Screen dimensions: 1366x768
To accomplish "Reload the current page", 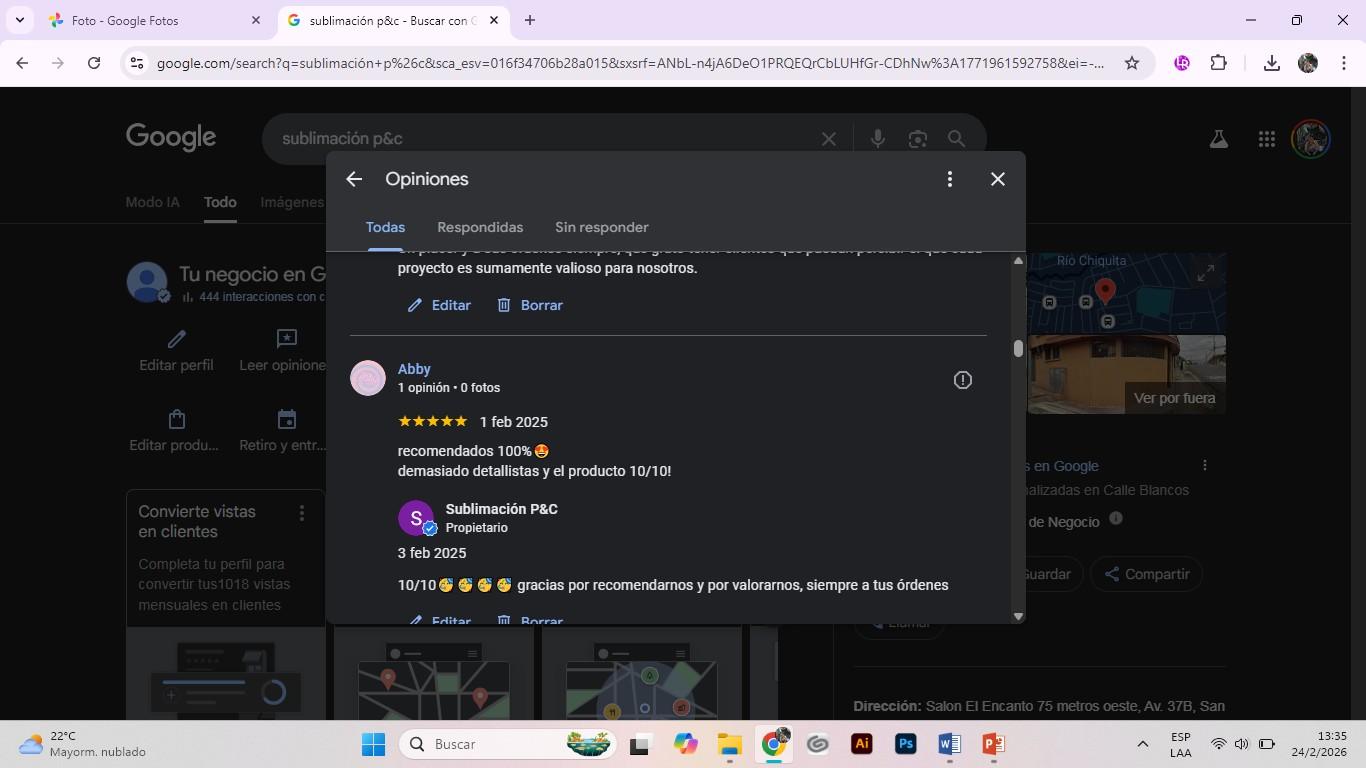I will click(x=94, y=63).
